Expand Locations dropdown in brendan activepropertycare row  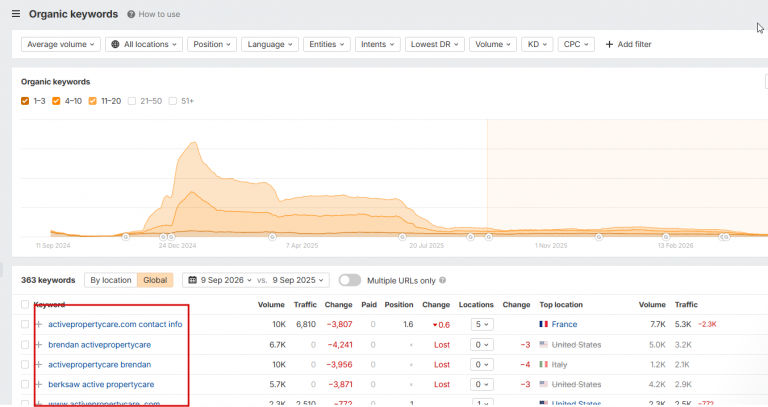coord(482,345)
